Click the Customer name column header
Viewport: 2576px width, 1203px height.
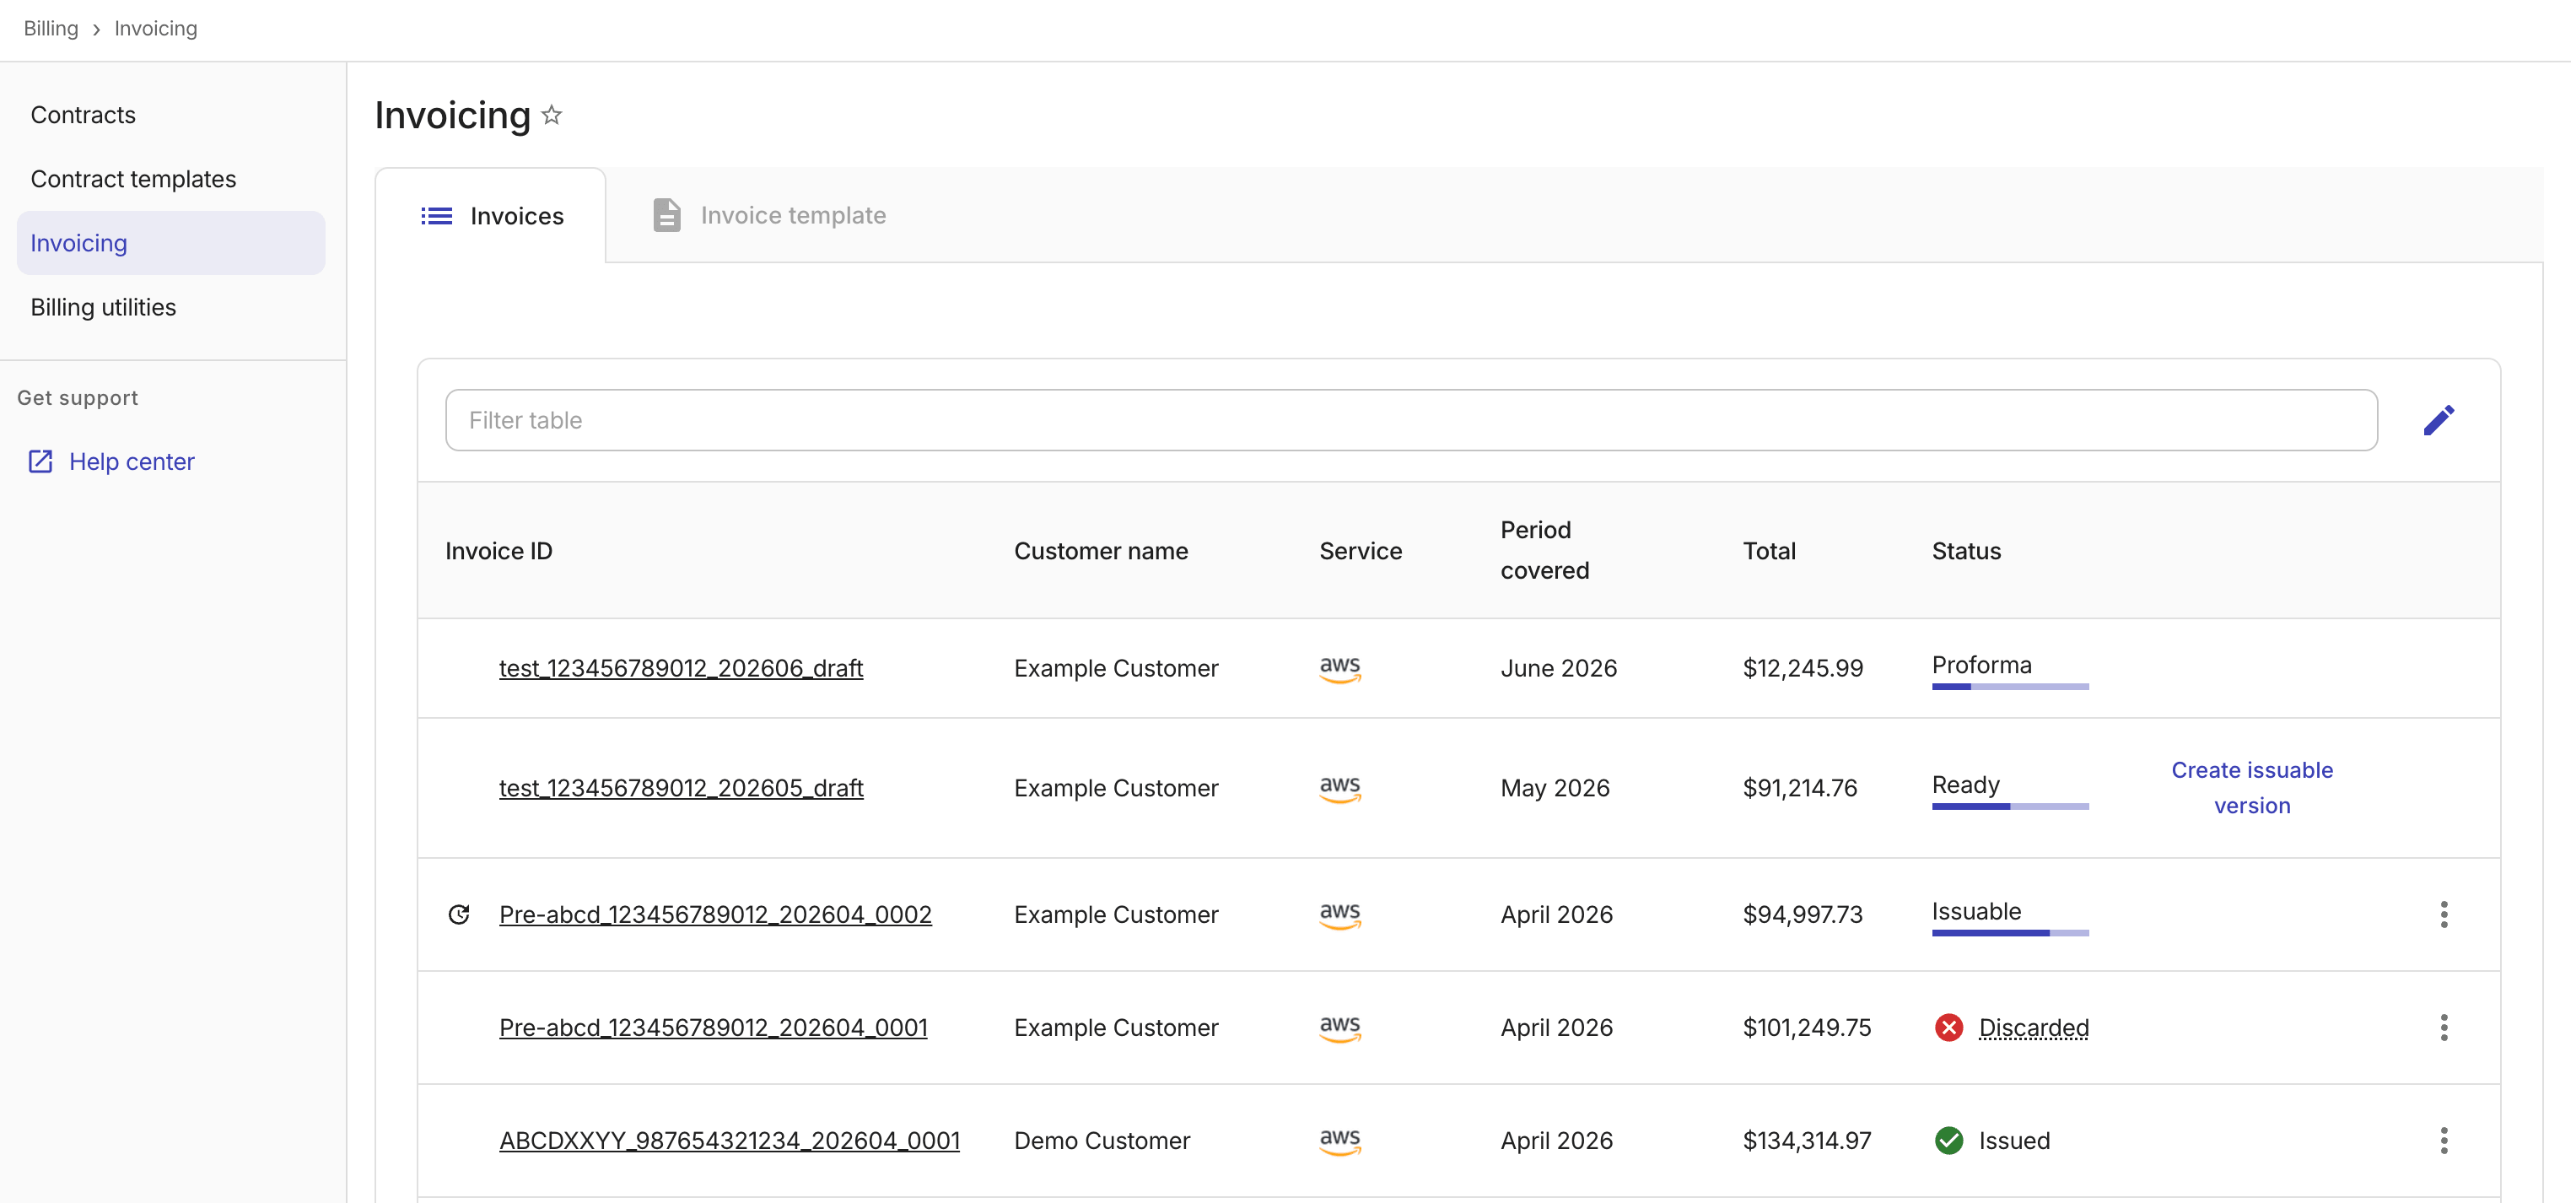(x=1101, y=551)
